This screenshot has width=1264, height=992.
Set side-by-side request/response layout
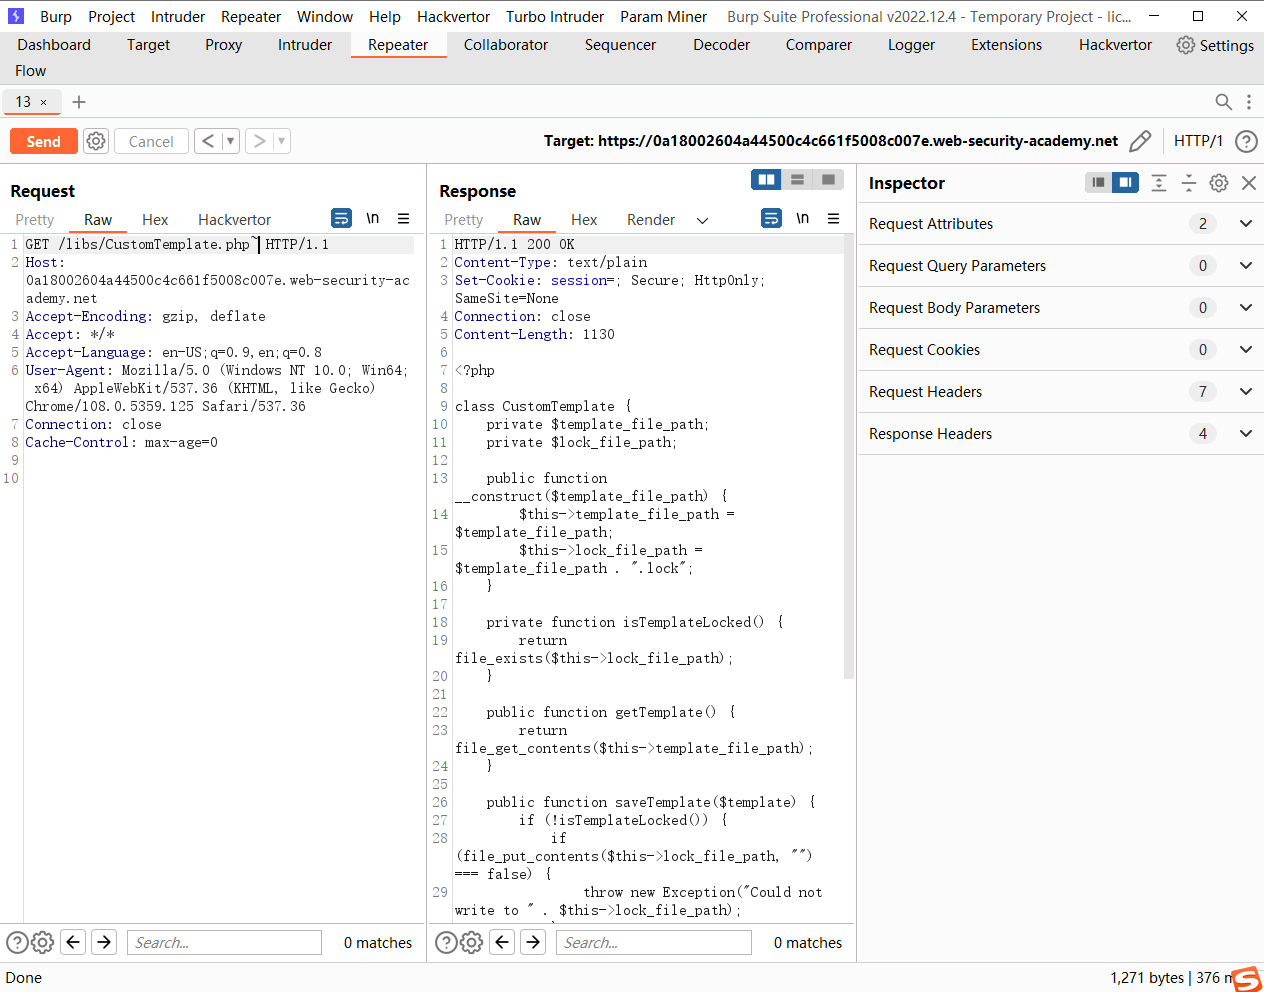(767, 179)
